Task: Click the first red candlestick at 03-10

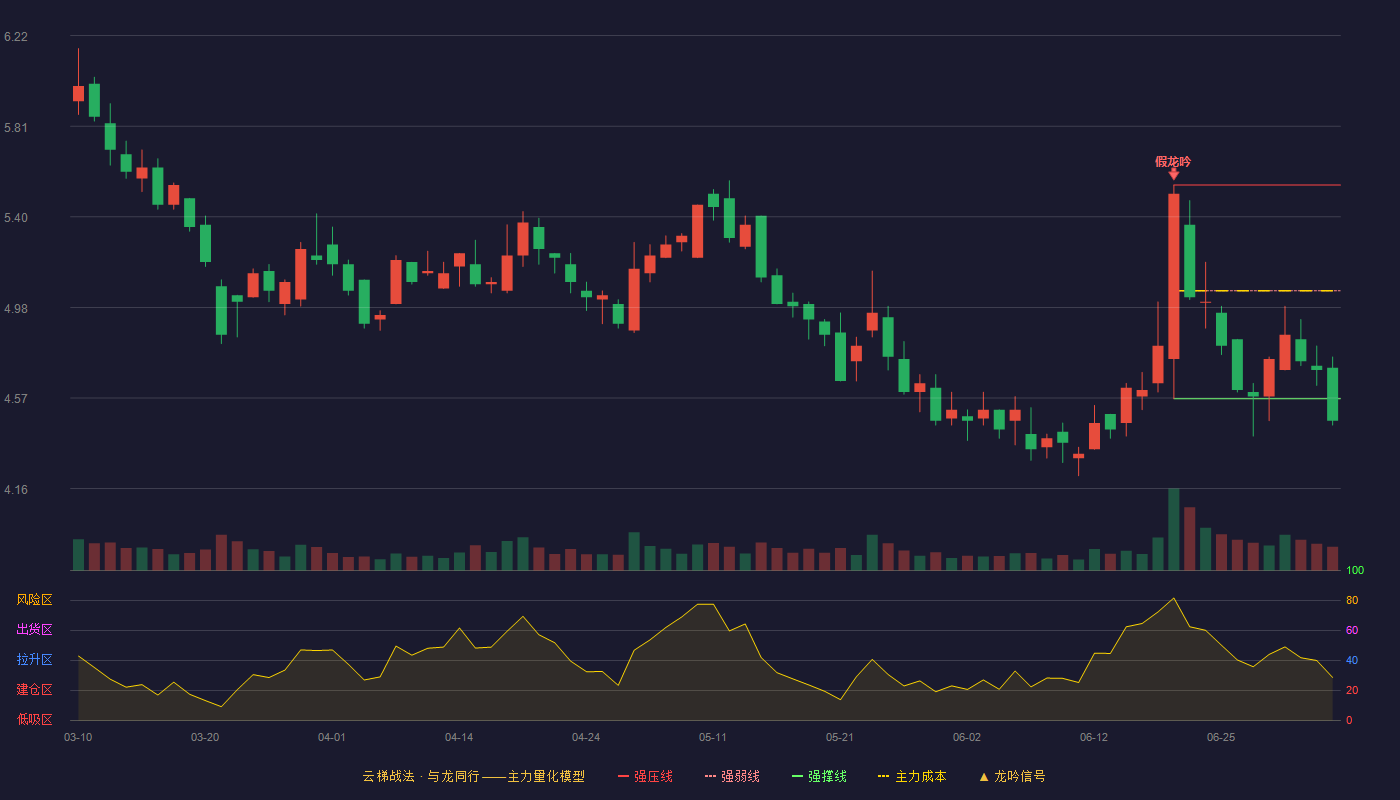Action: pyautogui.click(x=78, y=93)
